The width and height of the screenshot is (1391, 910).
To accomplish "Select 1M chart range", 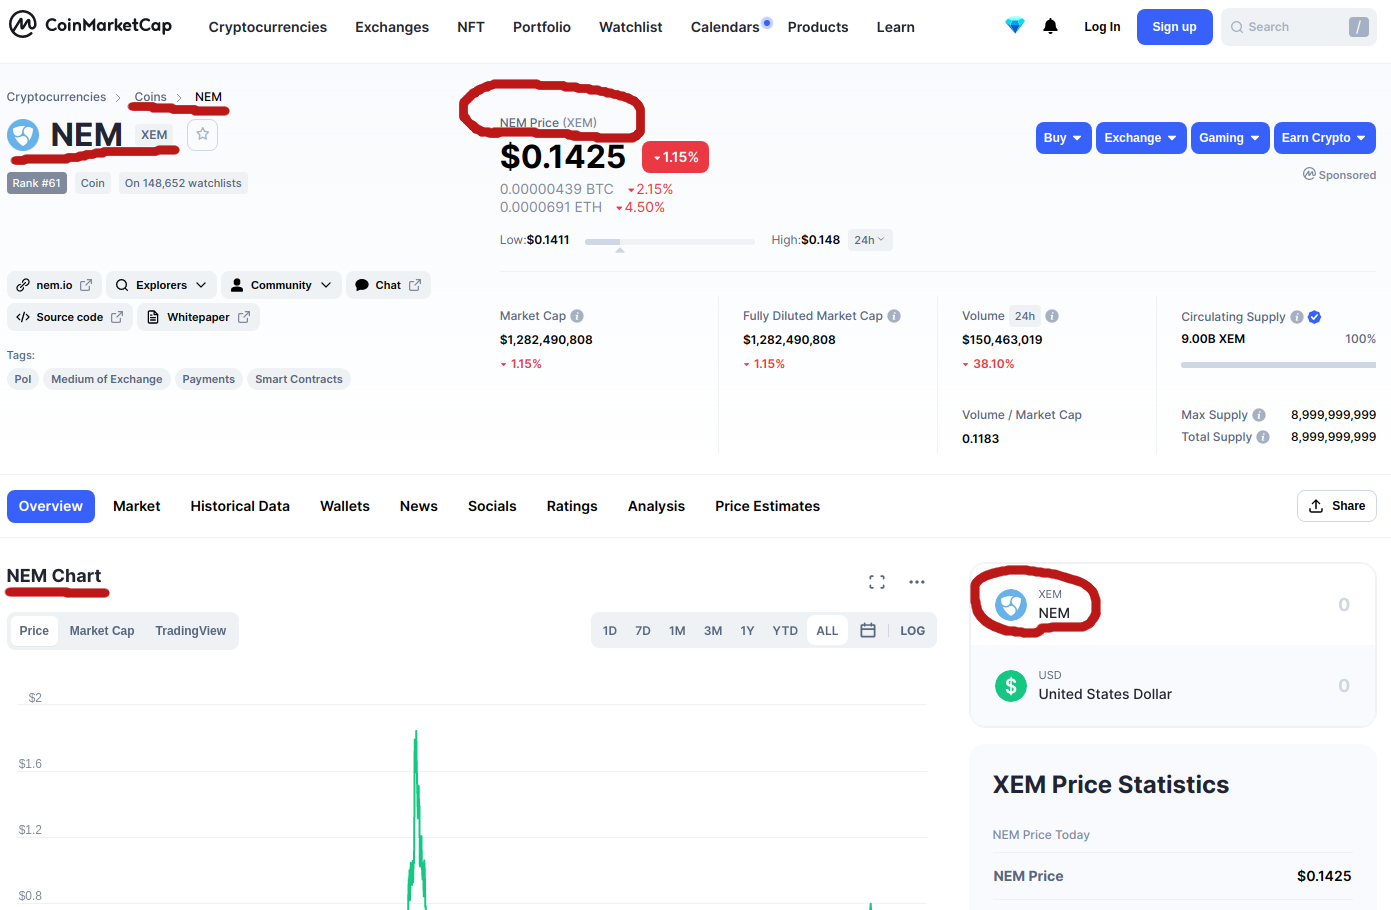I will click(x=677, y=631).
